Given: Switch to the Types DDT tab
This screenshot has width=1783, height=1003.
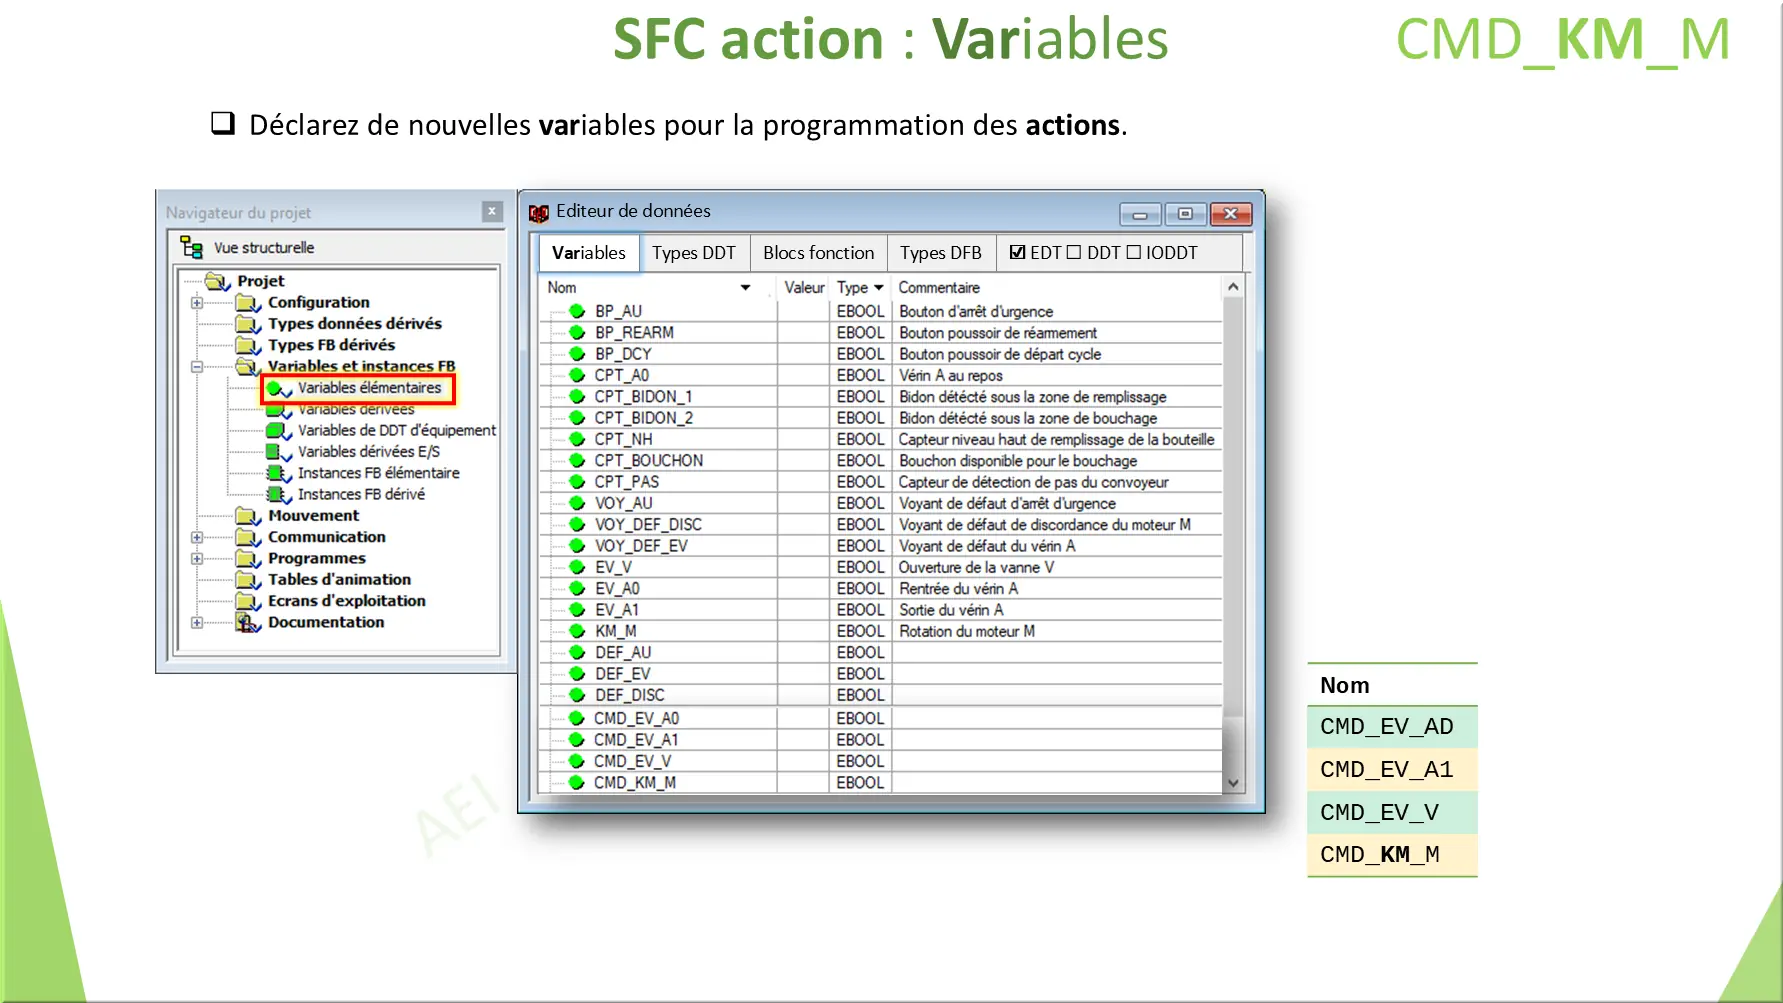Looking at the screenshot, I should [695, 252].
